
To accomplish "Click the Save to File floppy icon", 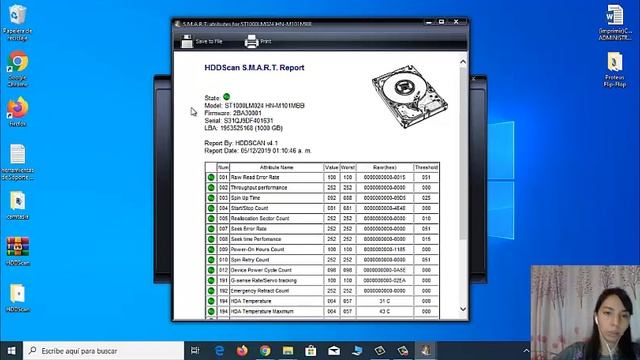I will pyautogui.click(x=187, y=41).
